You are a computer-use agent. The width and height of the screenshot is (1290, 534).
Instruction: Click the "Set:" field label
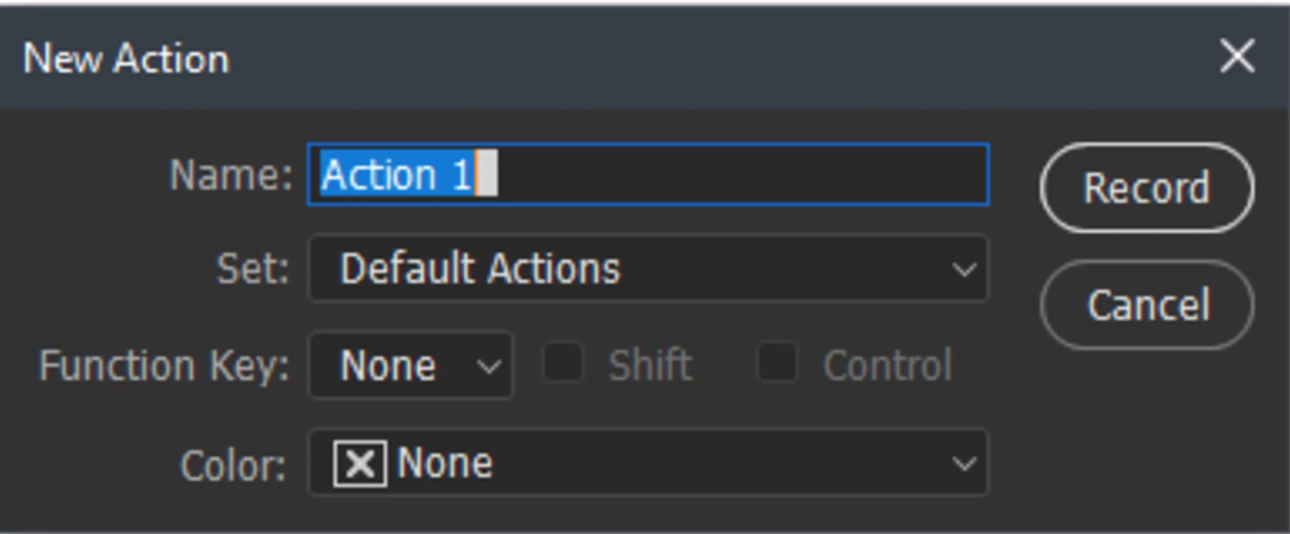253,269
